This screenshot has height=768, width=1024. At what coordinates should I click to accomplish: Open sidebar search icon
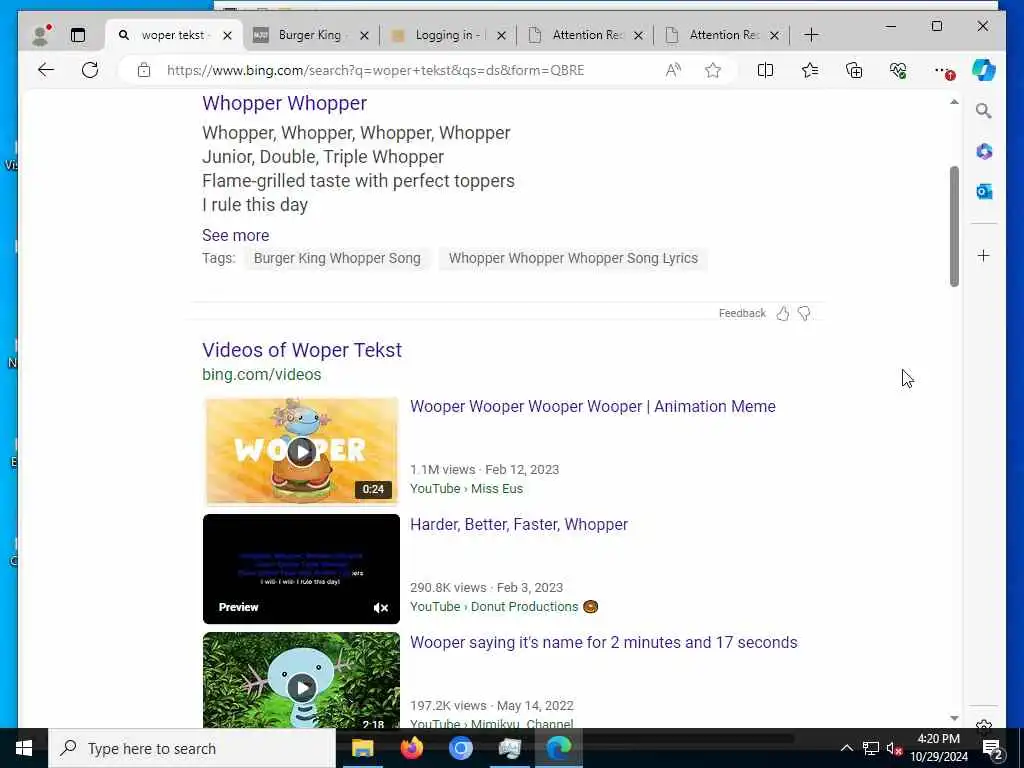[984, 110]
